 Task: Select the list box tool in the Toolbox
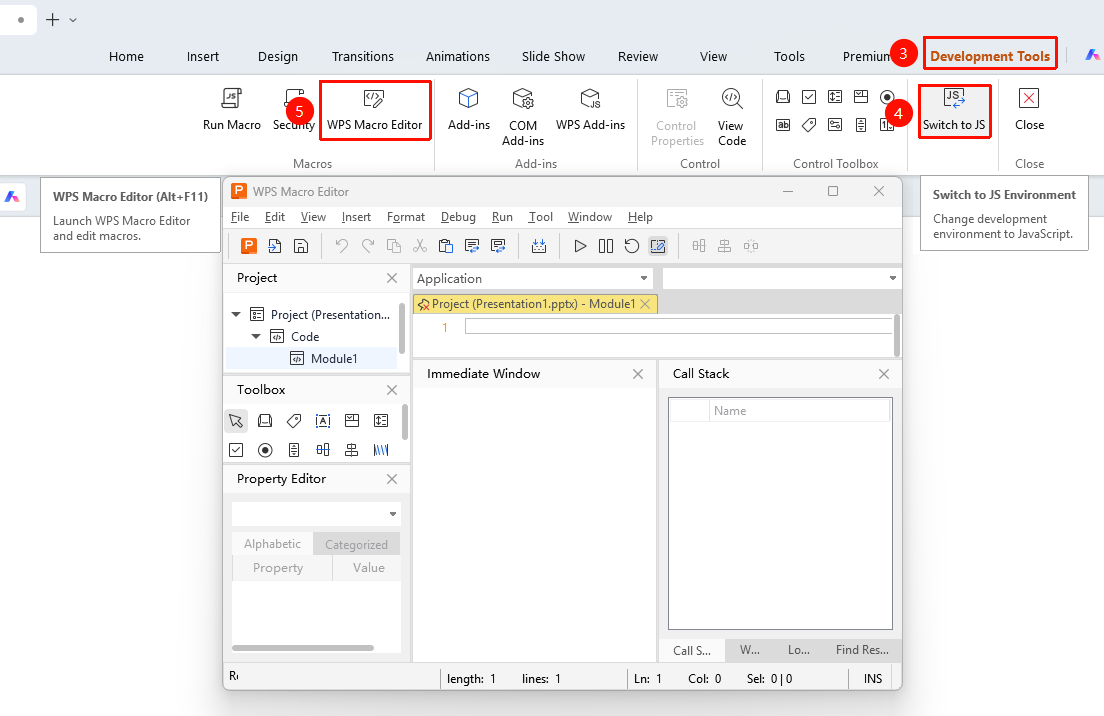381,421
